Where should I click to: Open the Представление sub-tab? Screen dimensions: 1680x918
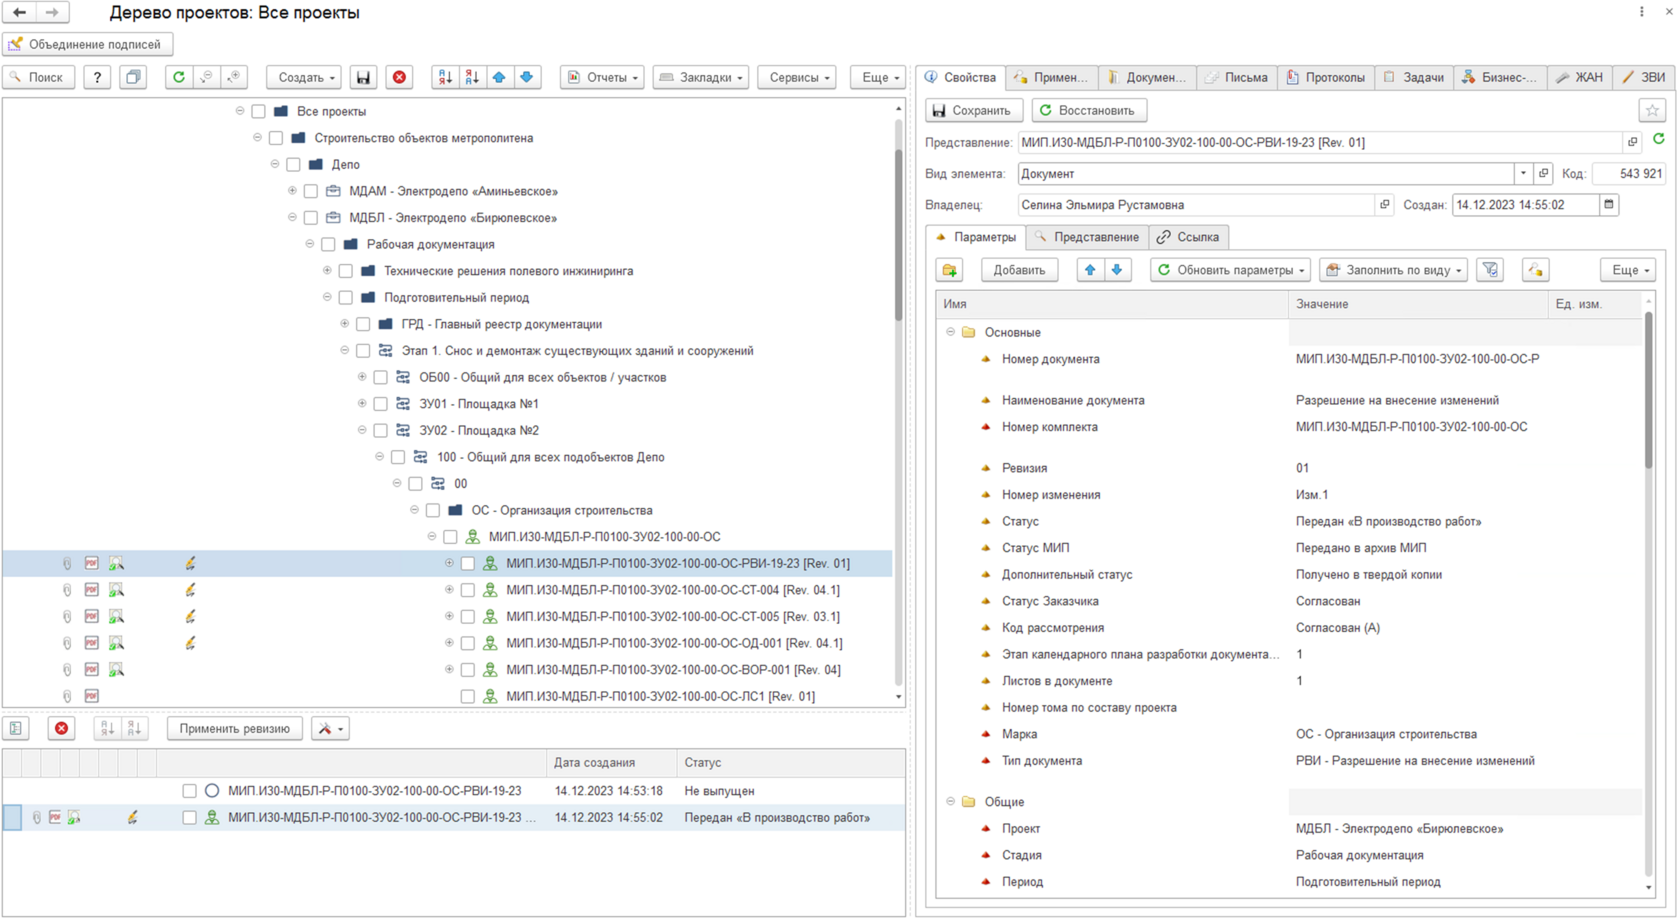(x=1086, y=237)
